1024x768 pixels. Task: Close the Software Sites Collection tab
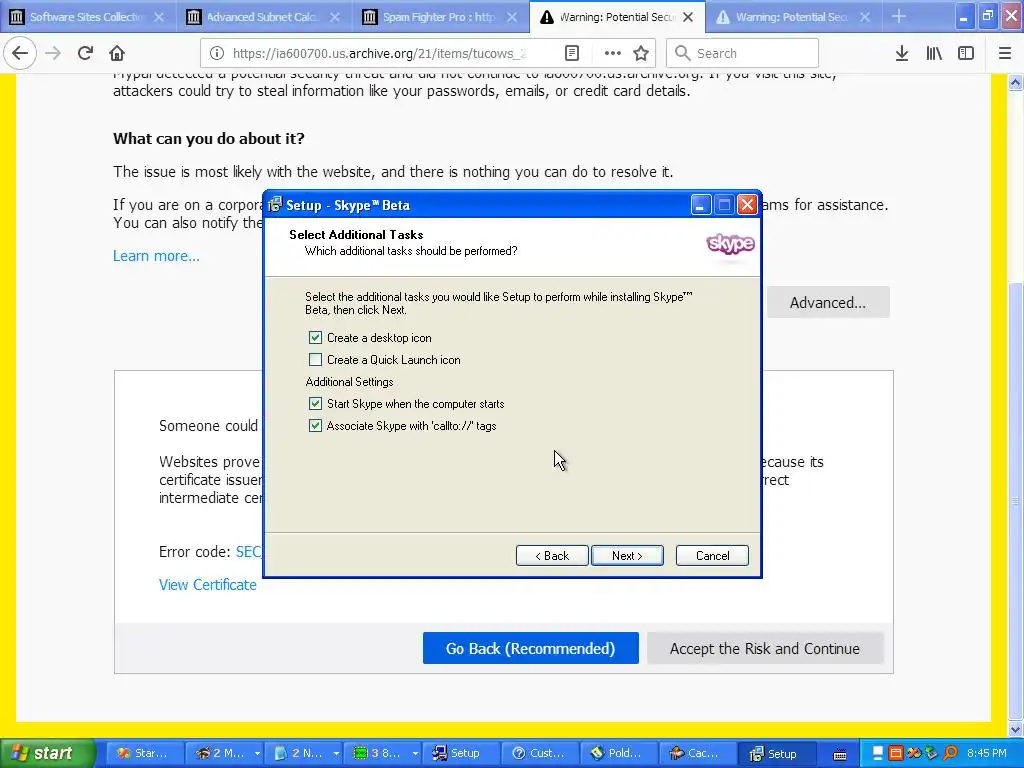point(159,17)
